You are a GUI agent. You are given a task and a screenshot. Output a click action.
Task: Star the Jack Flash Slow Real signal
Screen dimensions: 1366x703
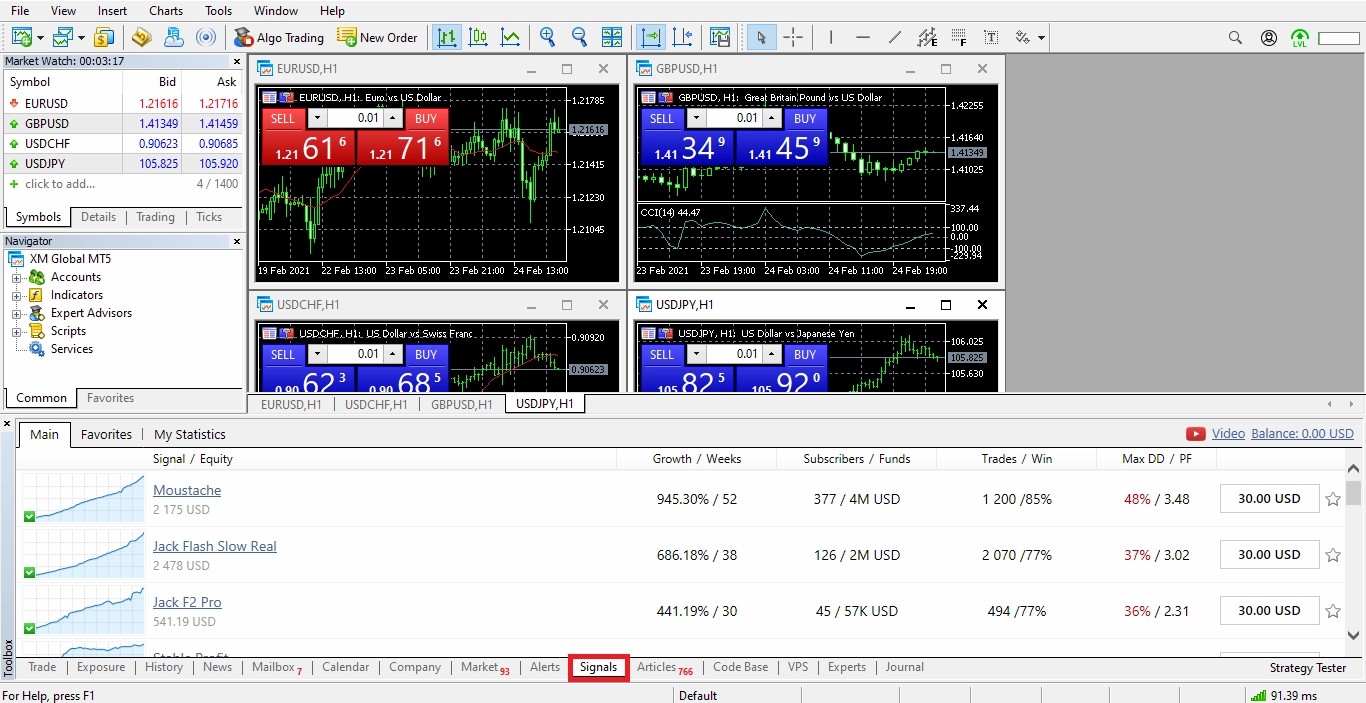(x=1333, y=555)
